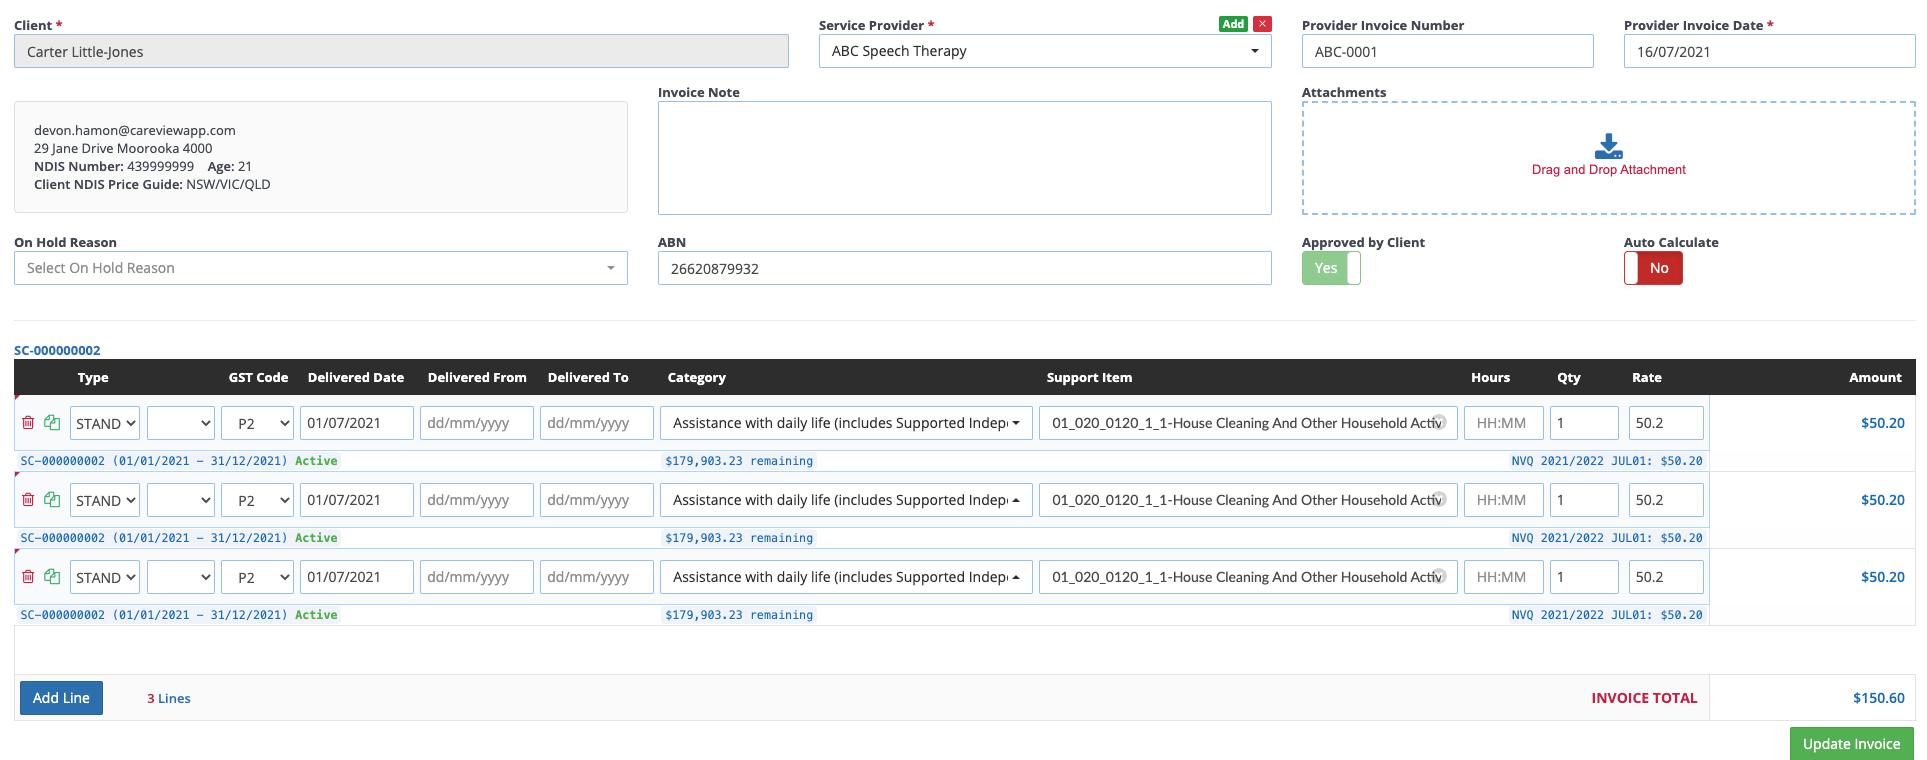Duplicate the third invoice line via copy icon
The image size is (1927, 760).
52,577
